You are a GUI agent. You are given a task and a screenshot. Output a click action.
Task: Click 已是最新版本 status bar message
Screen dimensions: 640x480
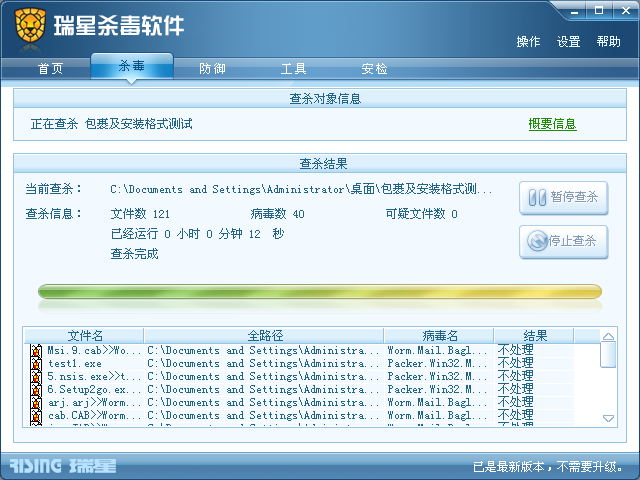pyautogui.click(x=548, y=466)
